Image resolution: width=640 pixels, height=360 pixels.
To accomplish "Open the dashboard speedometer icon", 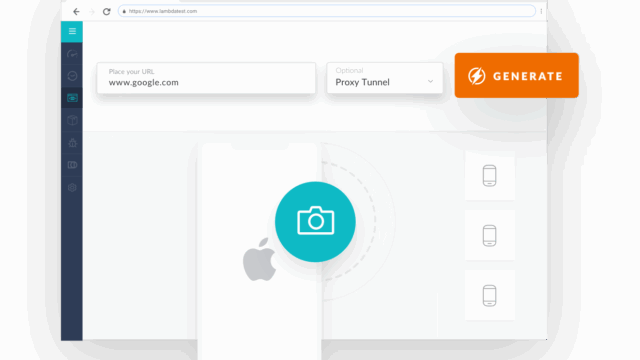I will click(x=72, y=54).
